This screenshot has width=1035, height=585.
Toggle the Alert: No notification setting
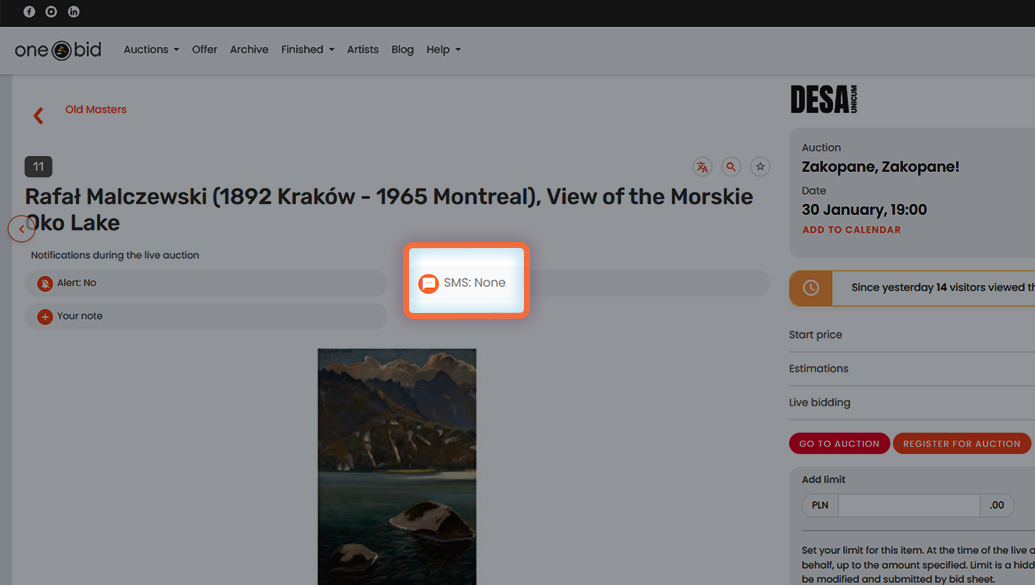point(206,283)
